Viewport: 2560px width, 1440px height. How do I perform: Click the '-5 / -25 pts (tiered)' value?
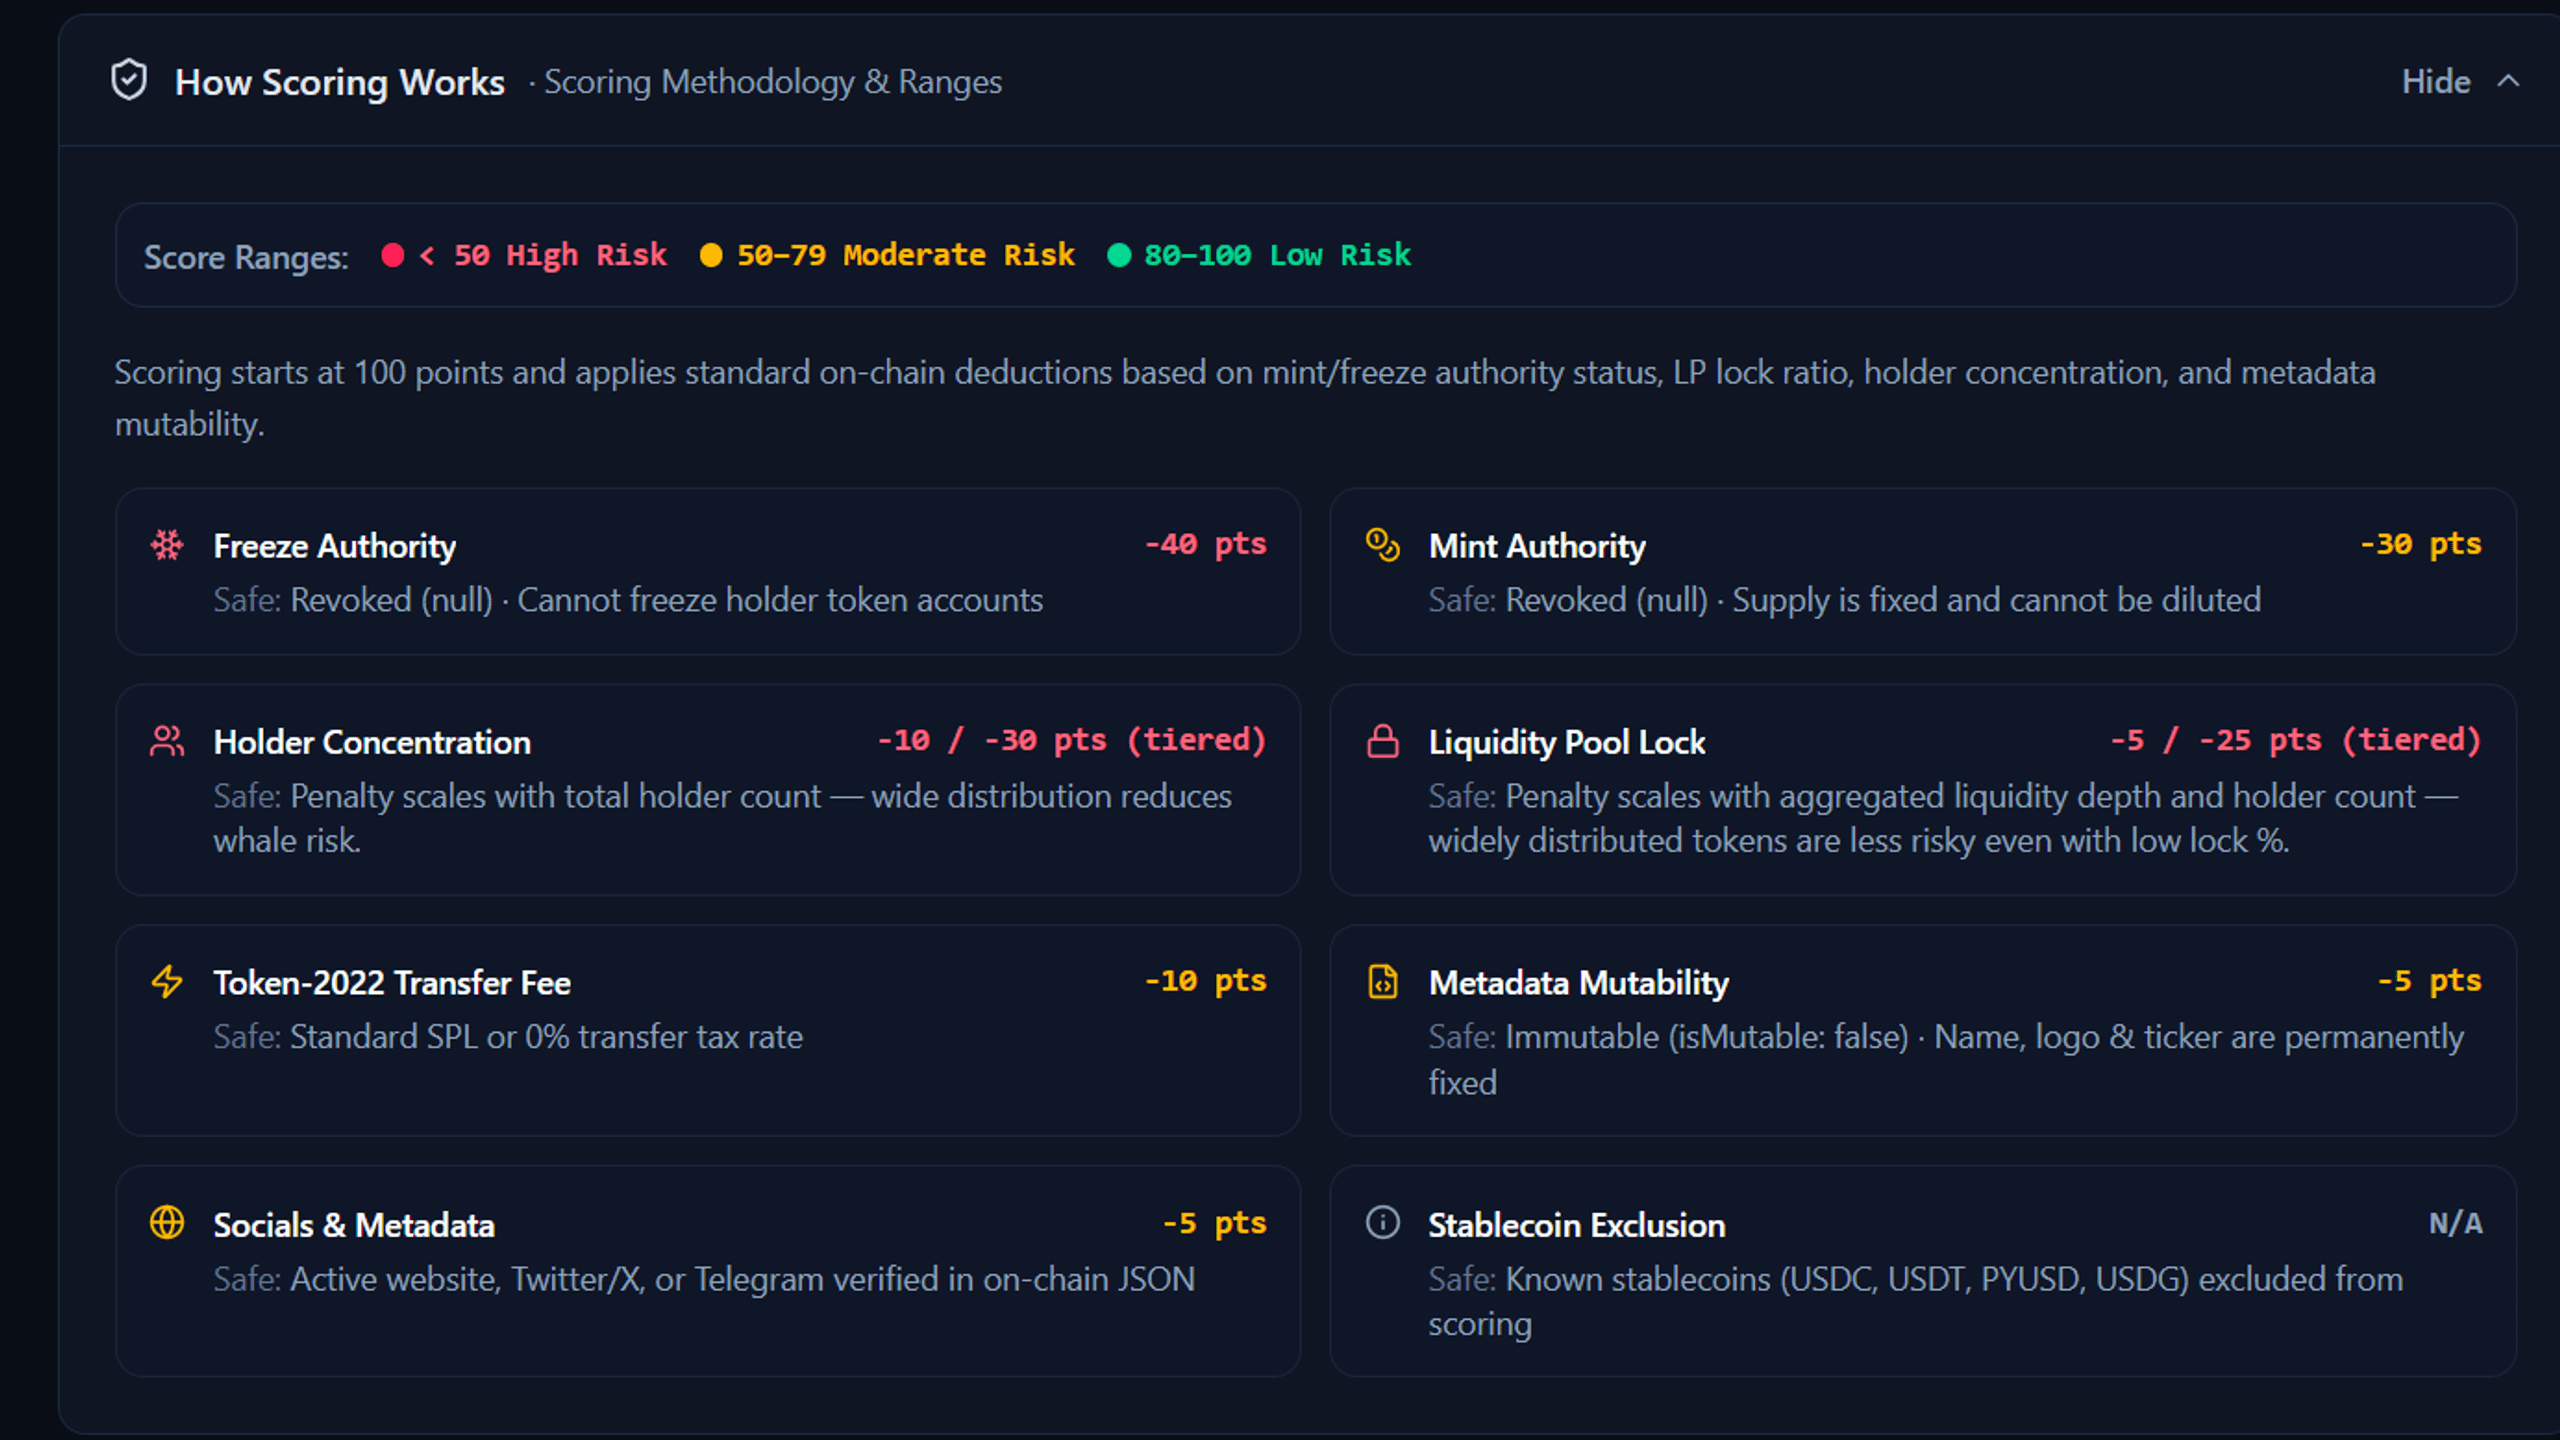(x=2295, y=740)
